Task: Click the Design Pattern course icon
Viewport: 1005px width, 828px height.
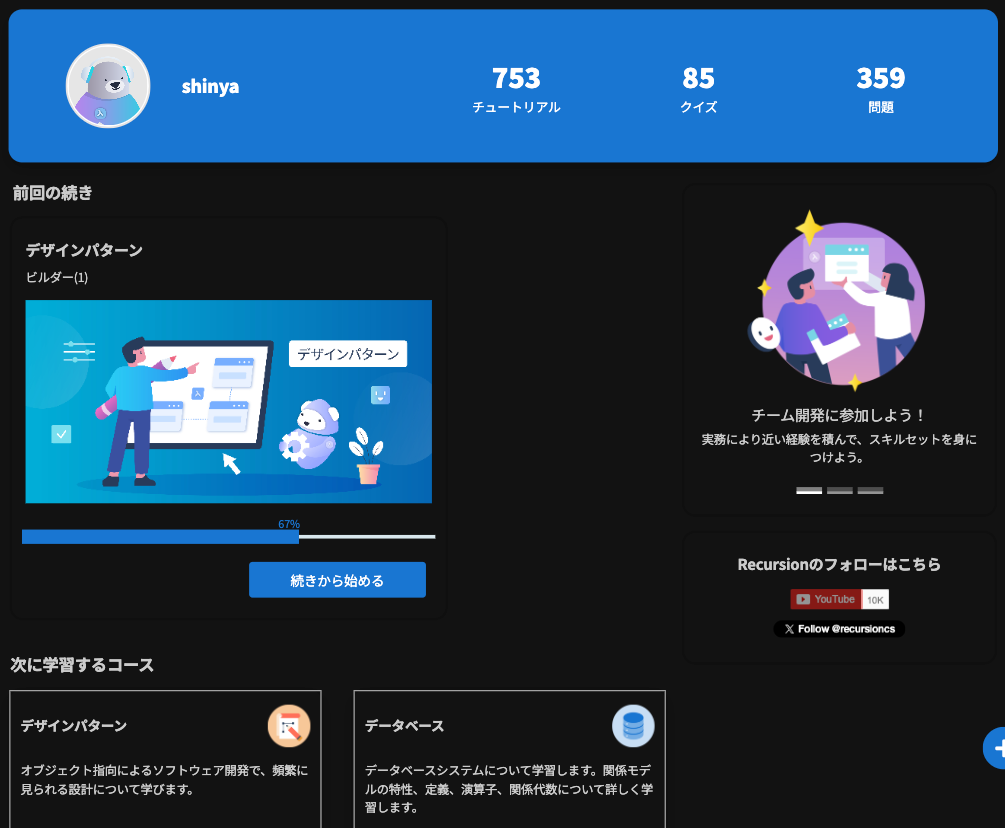Action: pos(289,726)
